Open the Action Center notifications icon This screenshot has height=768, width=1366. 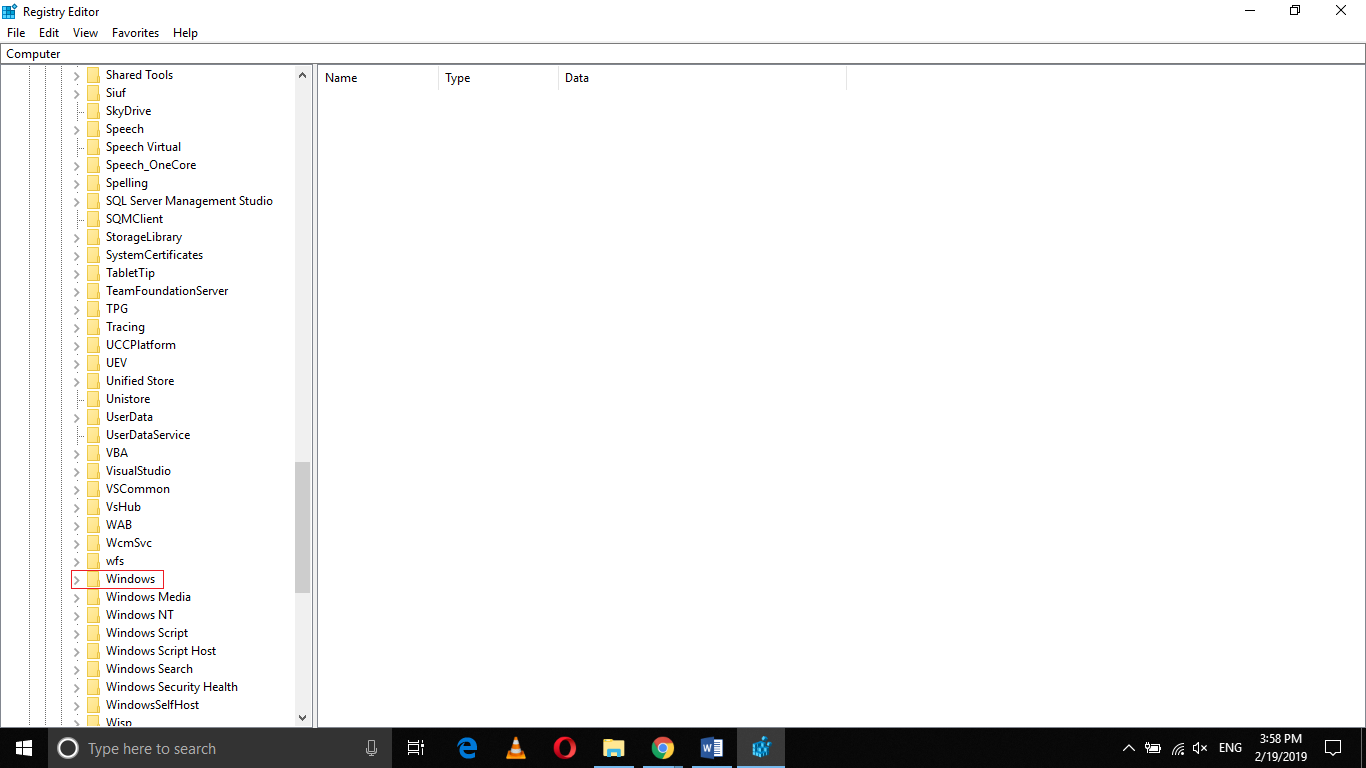[x=1332, y=748]
